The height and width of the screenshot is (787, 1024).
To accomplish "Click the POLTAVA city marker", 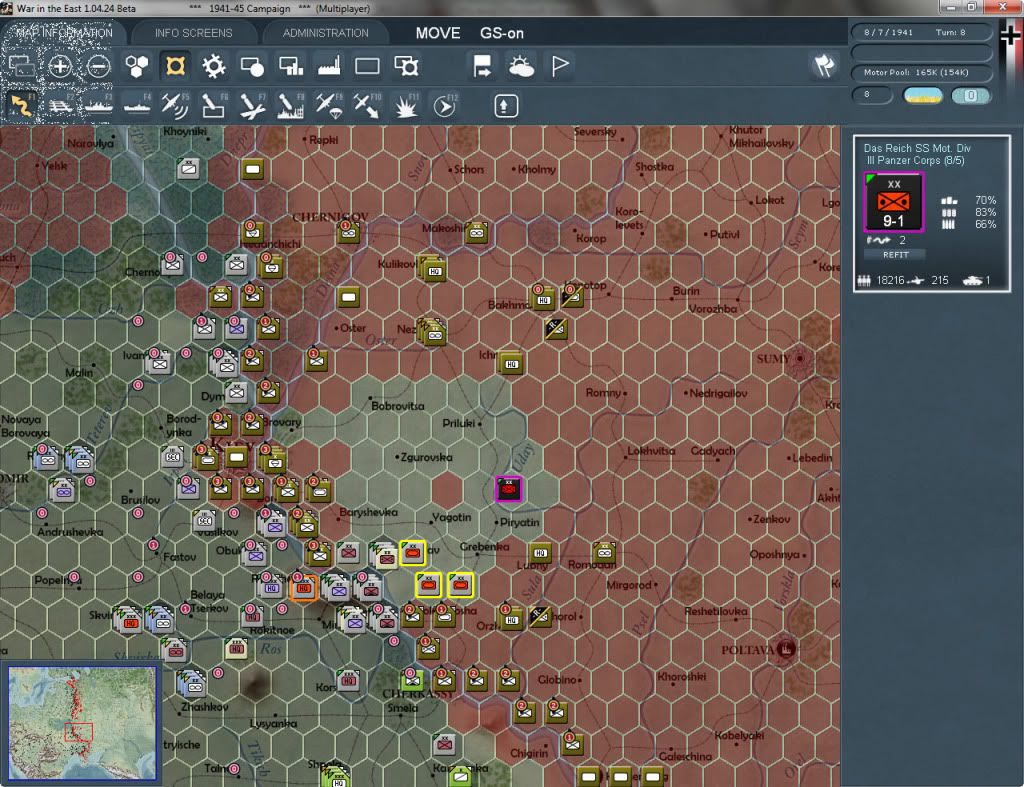I will point(786,649).
